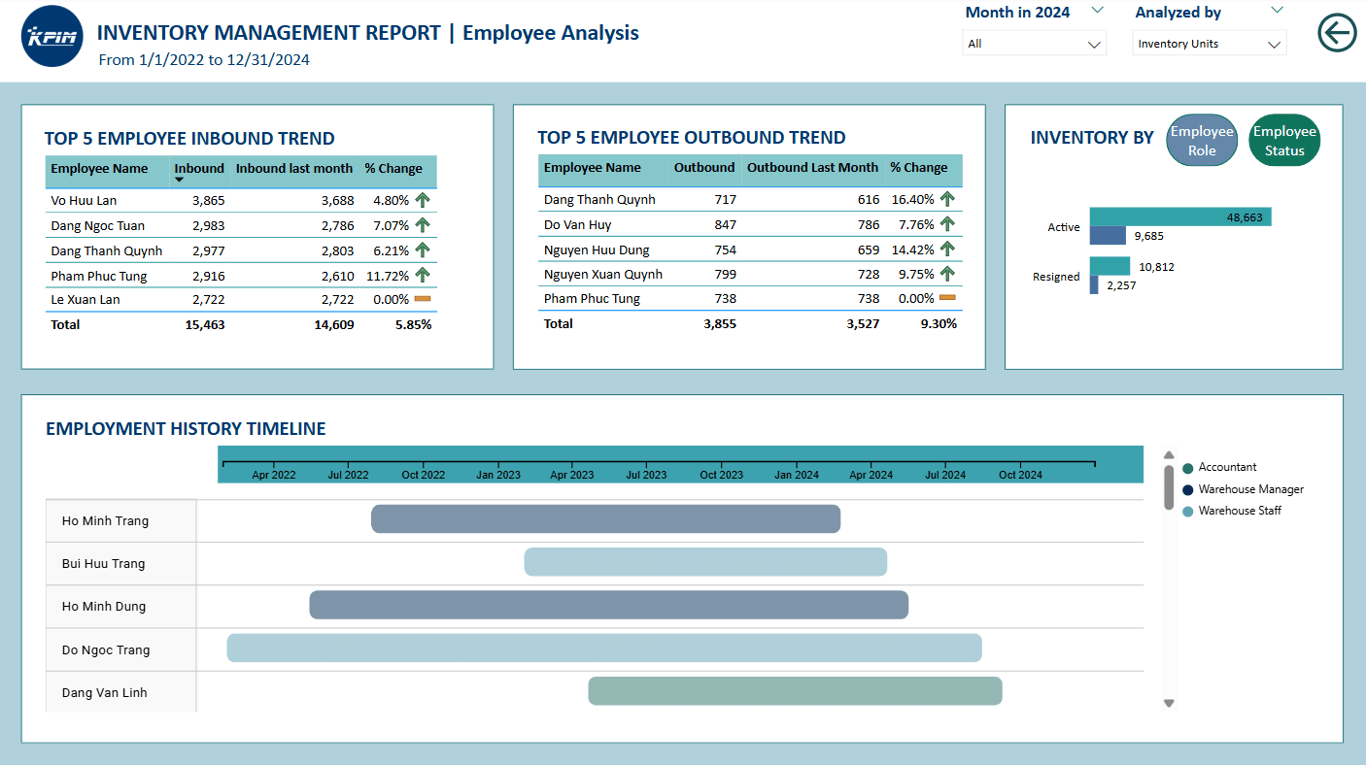The width and height of the screenshot is (1366, 765).
Task: Click the sort arrow under Inbound column header
Action: (180, 180)
